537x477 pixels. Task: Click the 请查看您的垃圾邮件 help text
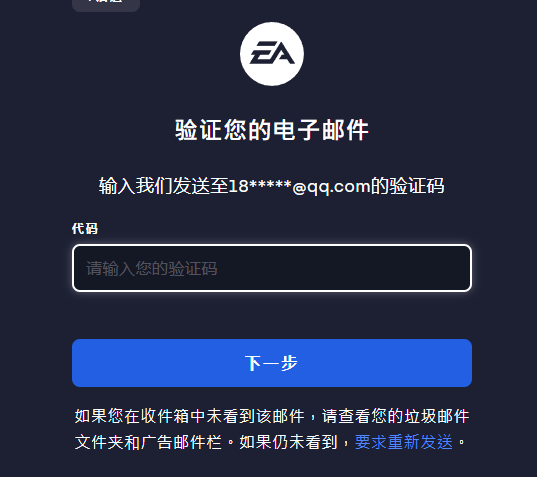[x=396, y=416]
